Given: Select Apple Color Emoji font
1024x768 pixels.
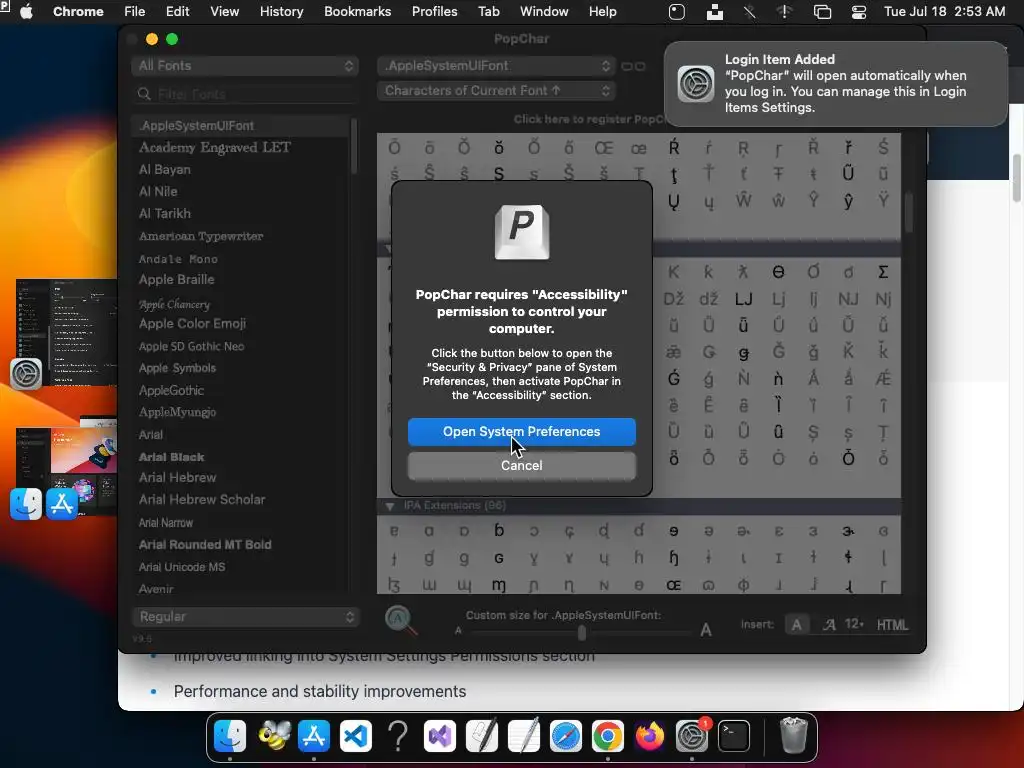Looking at the screenshot, I should pyautogui.click(x=192, y=324).
